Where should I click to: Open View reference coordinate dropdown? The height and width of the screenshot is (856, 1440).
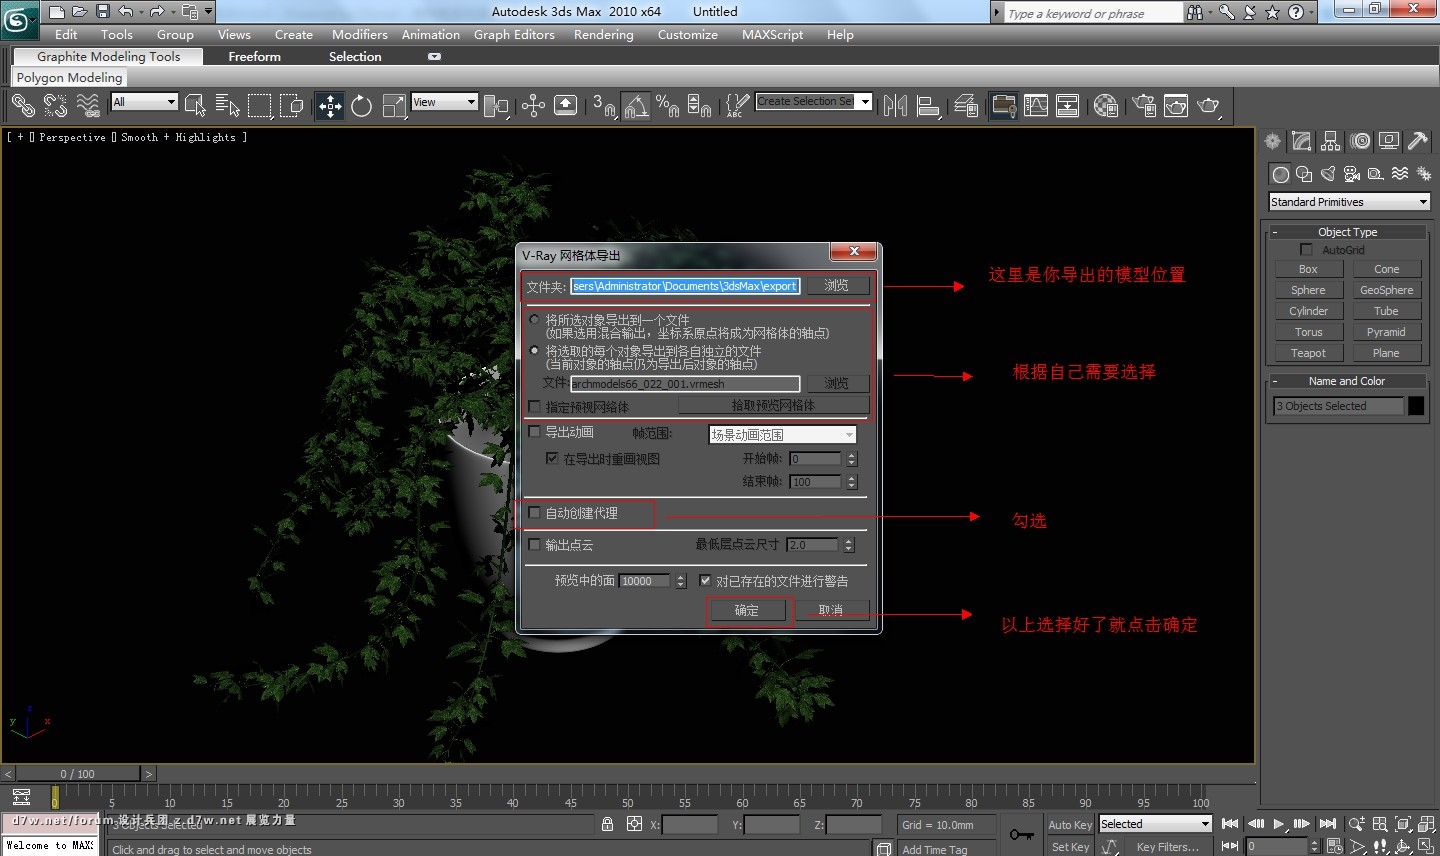point(444,102)
